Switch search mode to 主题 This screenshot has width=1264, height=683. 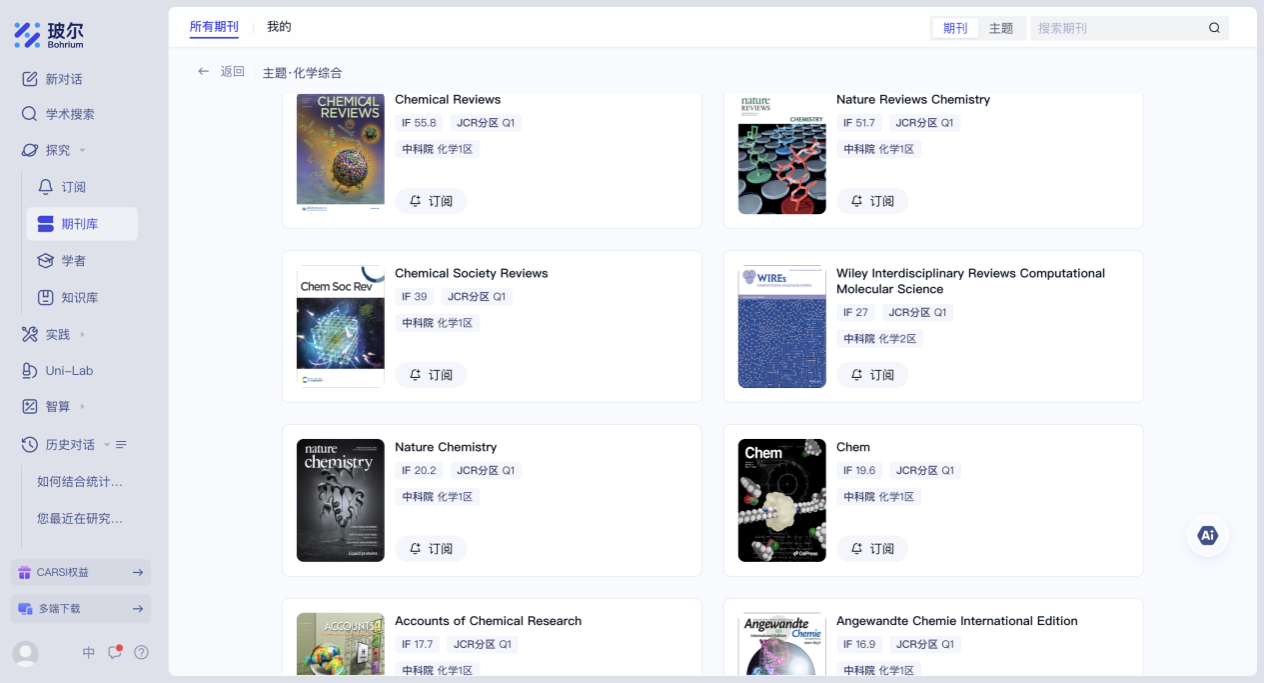(x=1001, y=28)
